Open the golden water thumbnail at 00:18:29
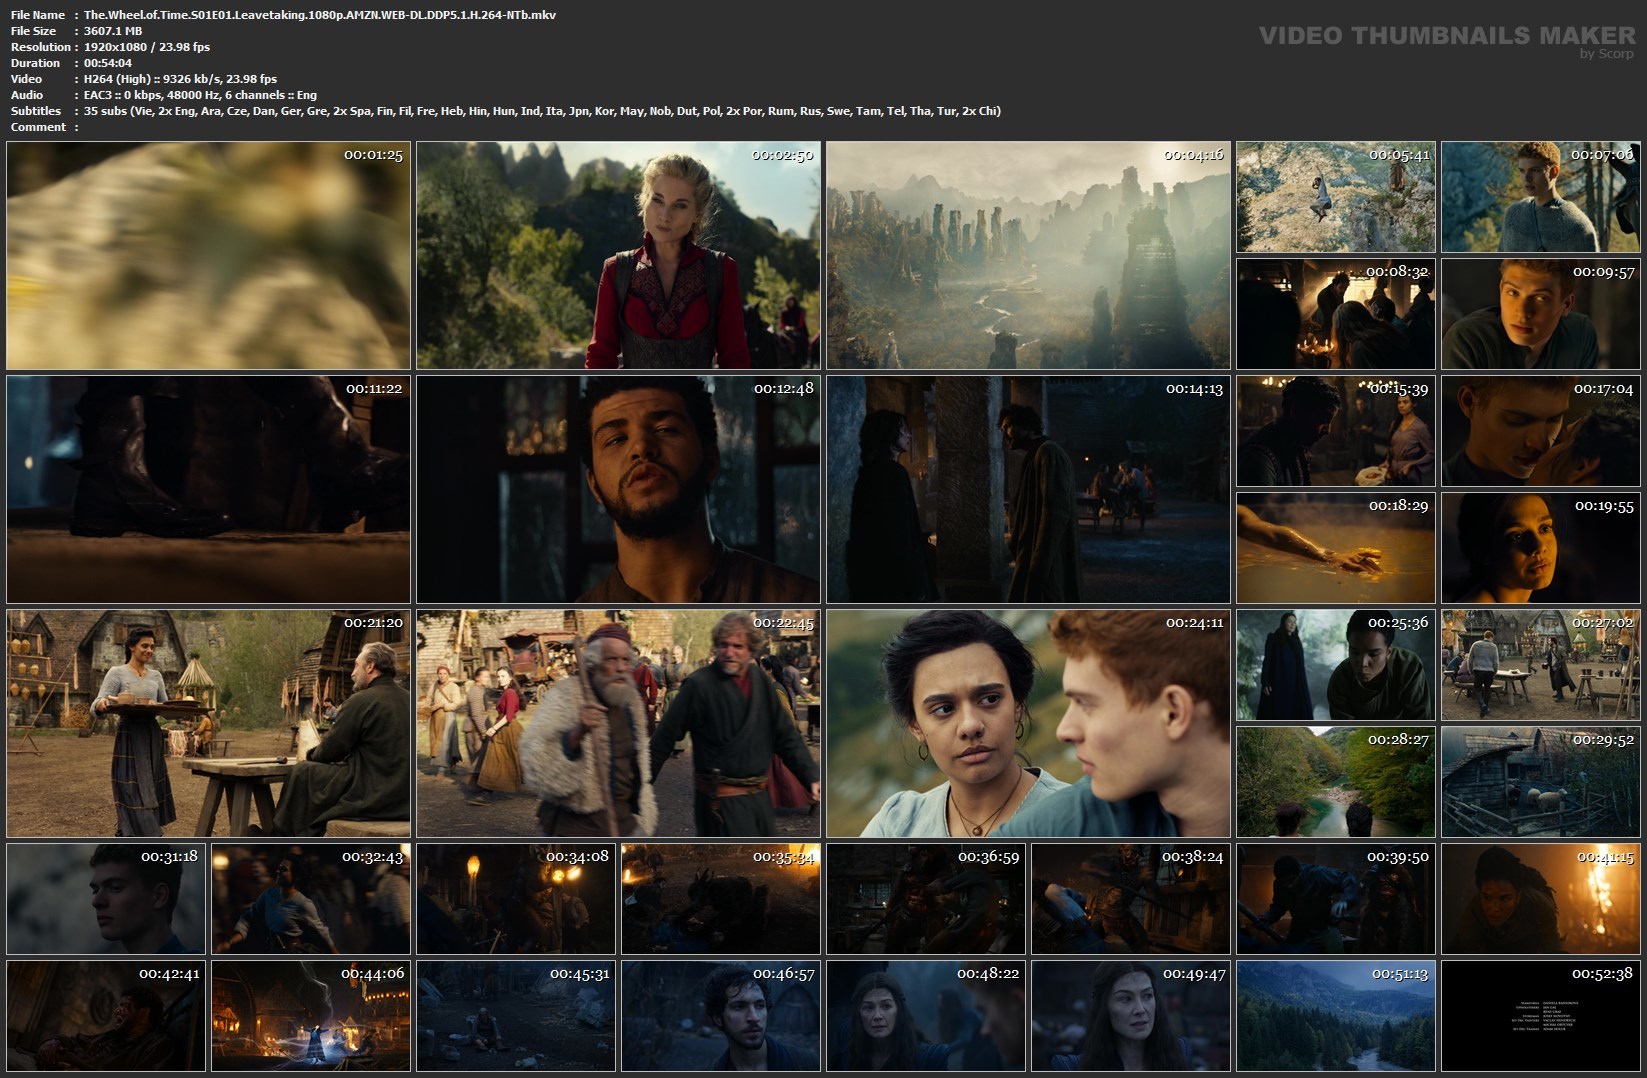Image resolution: width=1647 pixels, height=1078 pixels. tap(1336, 548)
